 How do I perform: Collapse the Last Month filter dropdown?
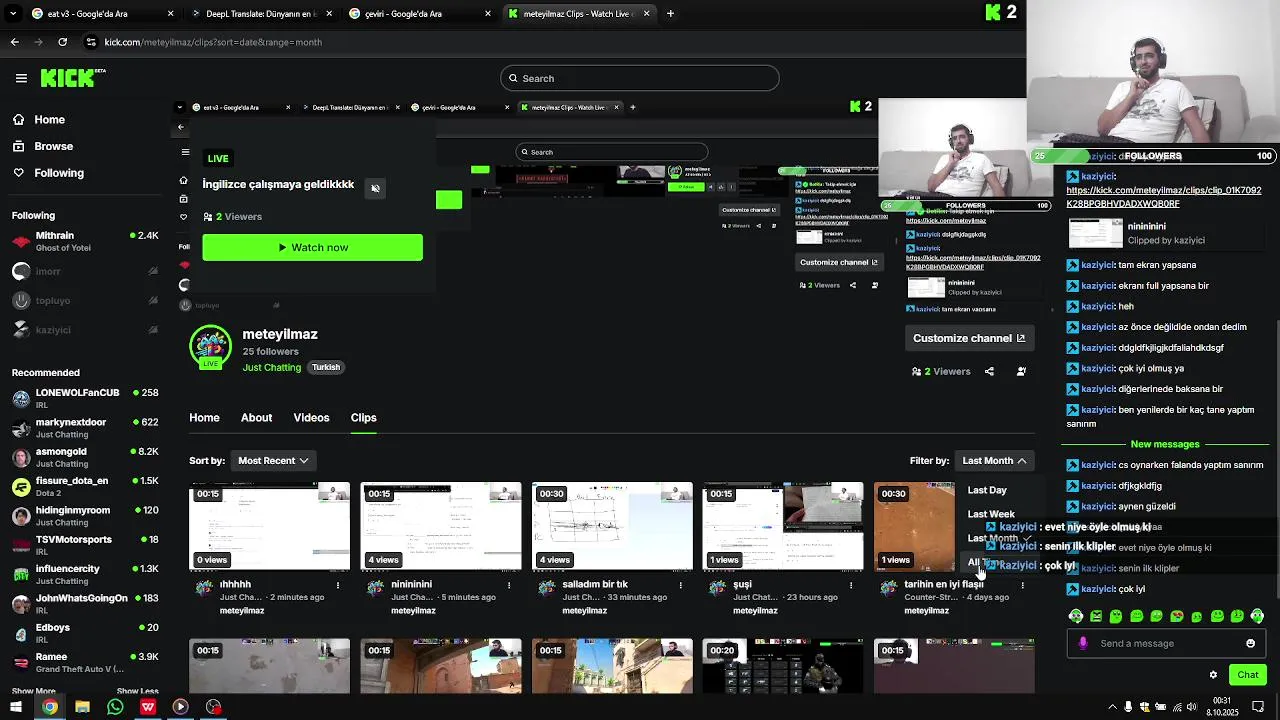[994, 460]
